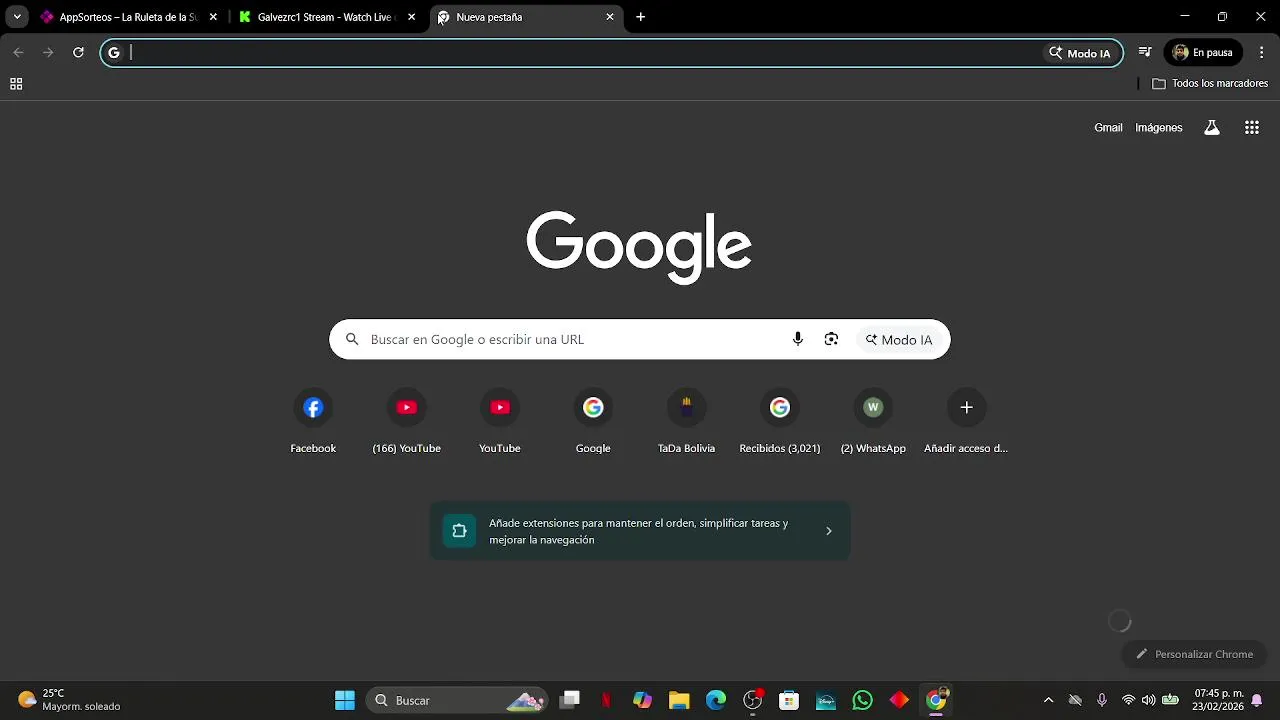1280x720 pixels.
Task: Launch Microsoft Edge from the taskbar
Action: point(716,701)
